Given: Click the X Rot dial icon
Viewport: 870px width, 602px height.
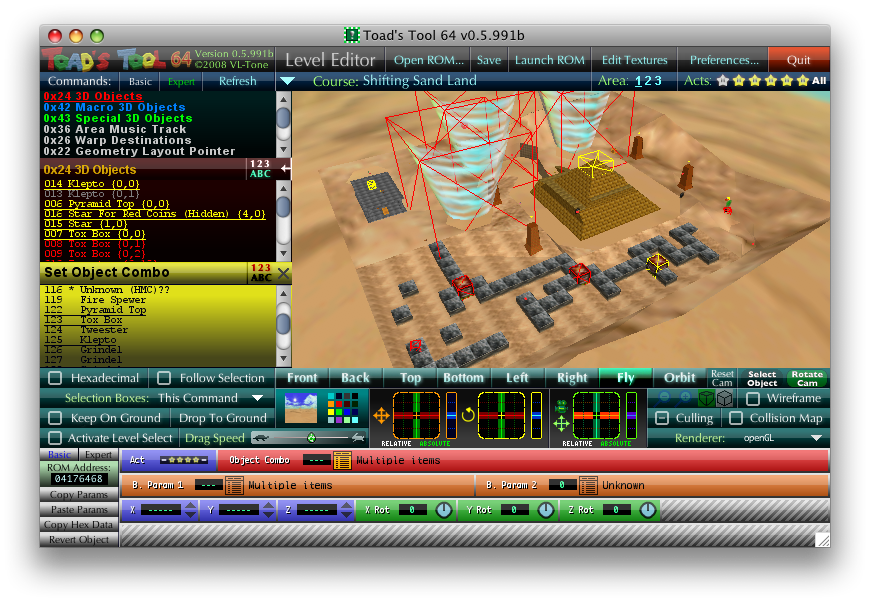Looking at the screenshot, I should click(x=444, y=510).
